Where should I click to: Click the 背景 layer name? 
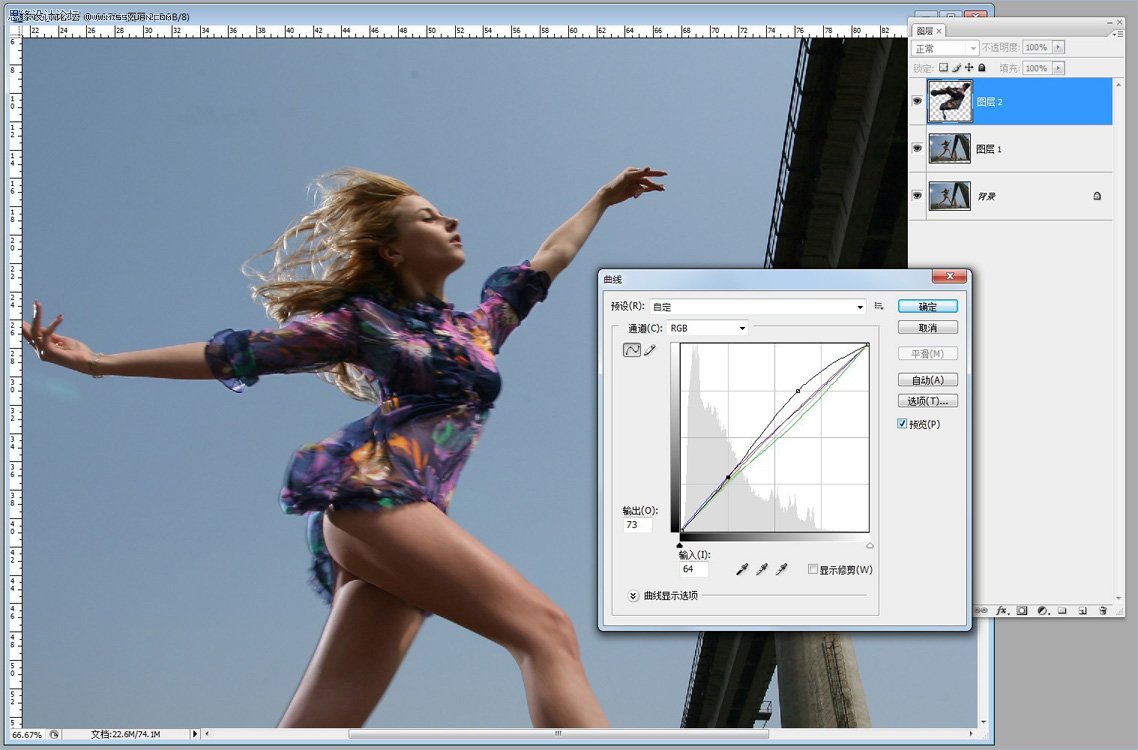click(986, 196)
